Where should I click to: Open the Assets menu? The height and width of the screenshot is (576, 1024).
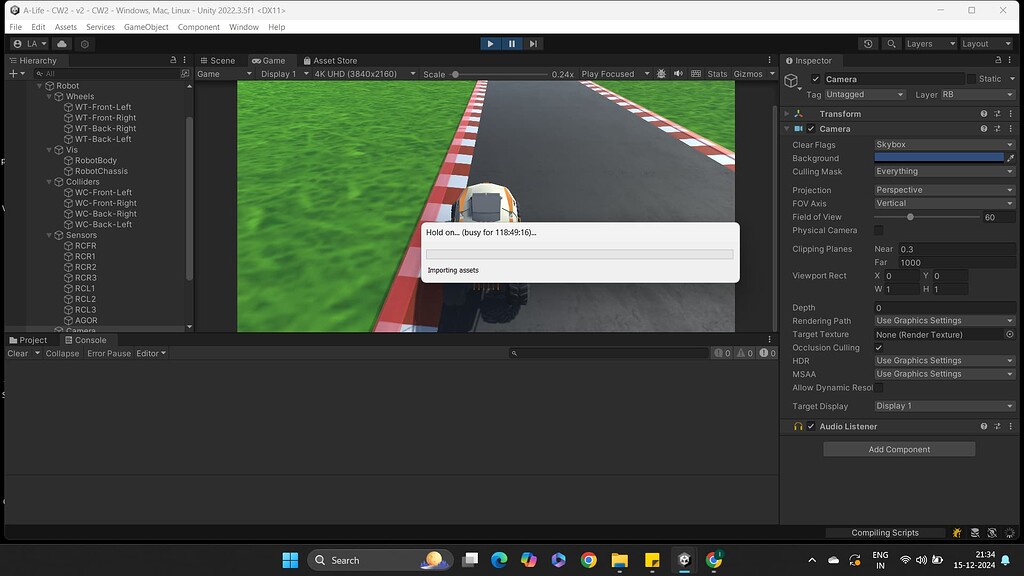coord(64,27)
